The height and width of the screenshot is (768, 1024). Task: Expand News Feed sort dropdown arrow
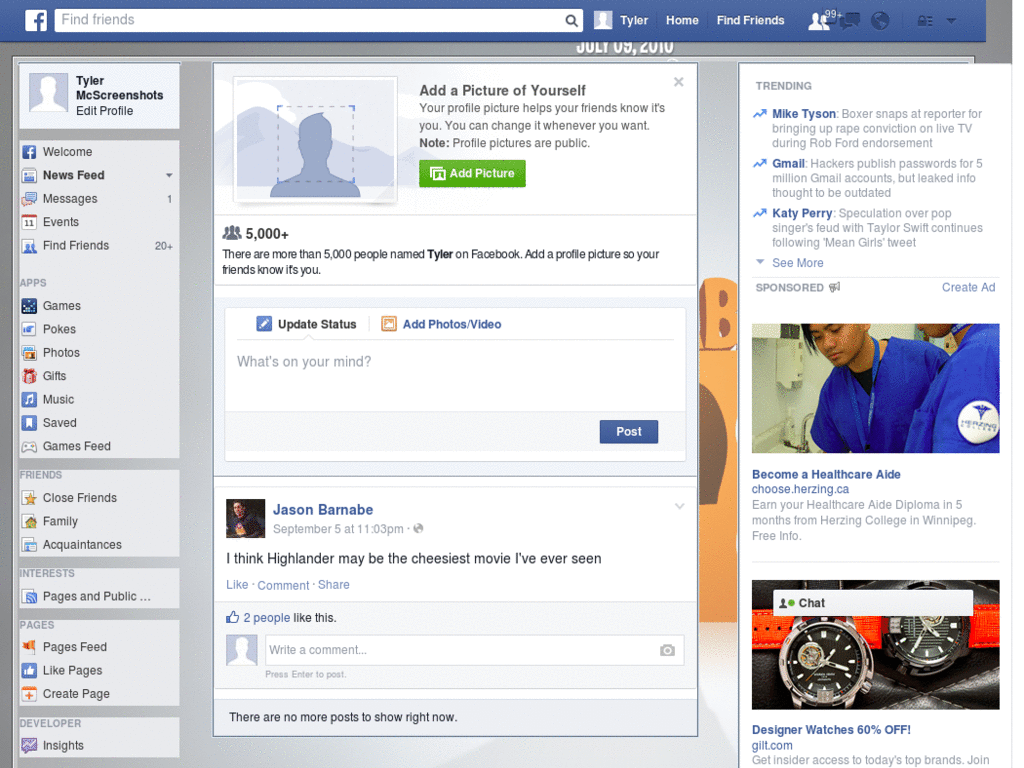[169, 176]
